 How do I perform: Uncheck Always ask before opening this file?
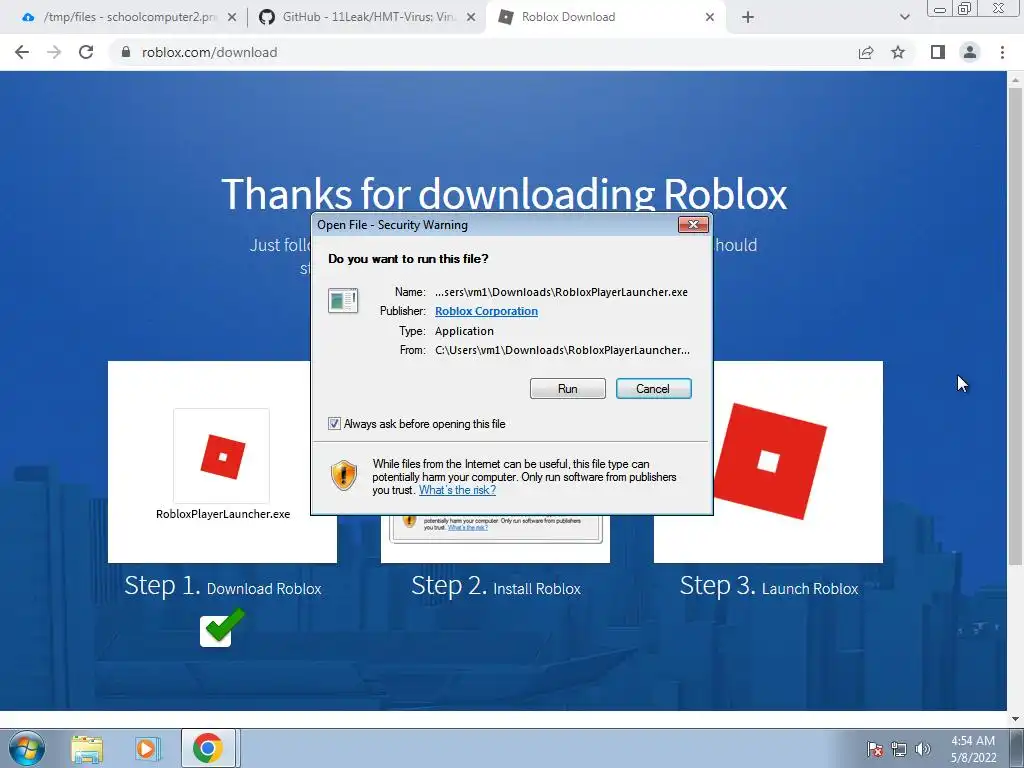coord(334,423)
